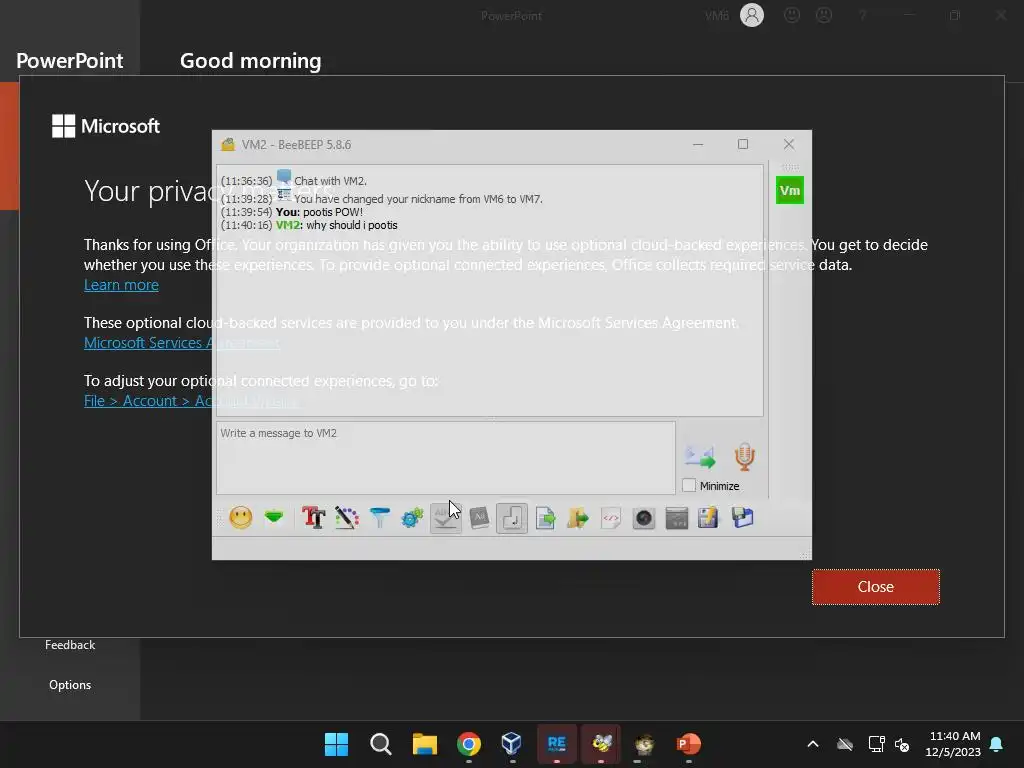
Task: Open PowerPoint help question mark
Action: (863, 15)
